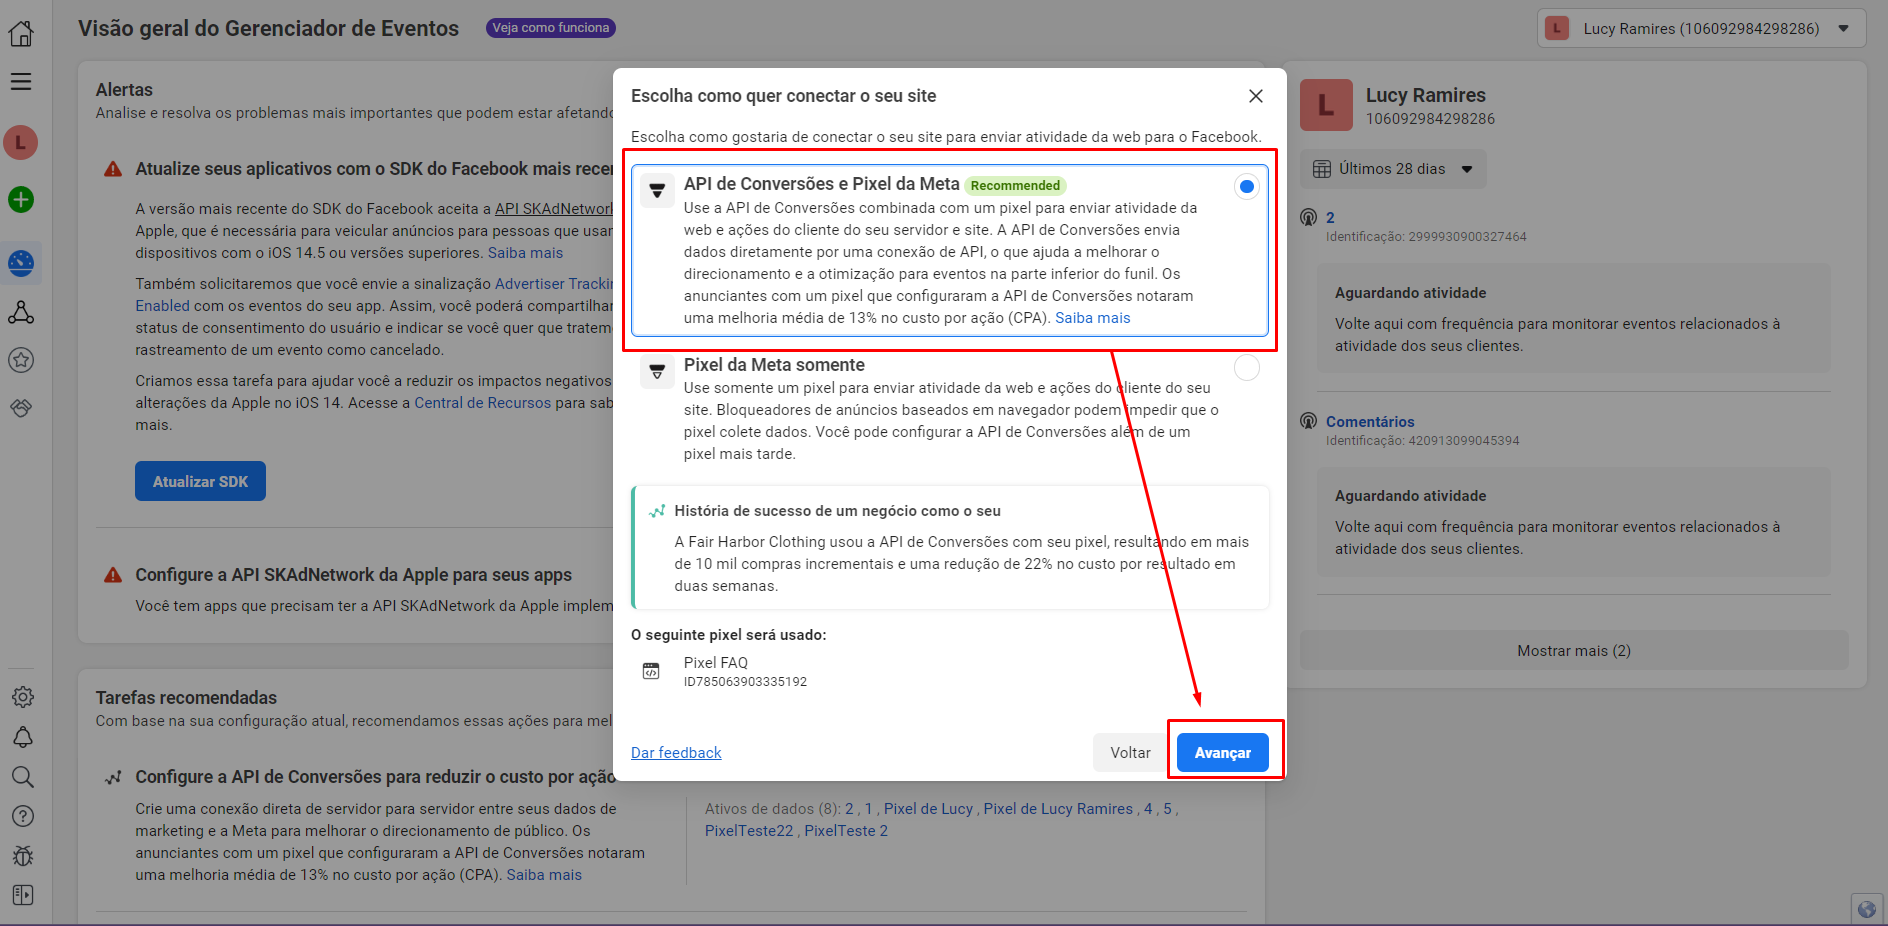Click the História de sucesso card
Image resolution: width=1888 pixels, height=926 pixels.
(950, 548)
